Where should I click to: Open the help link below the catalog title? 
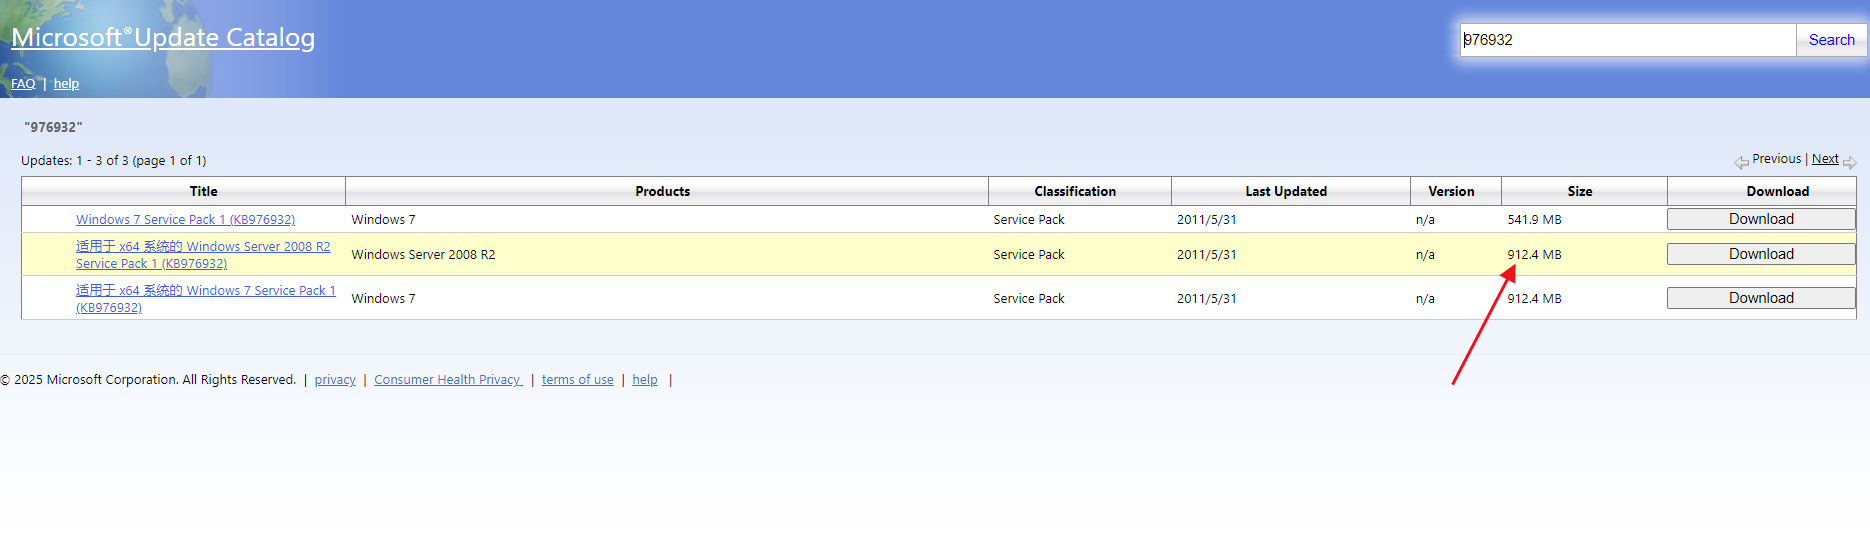pos(66,84)
